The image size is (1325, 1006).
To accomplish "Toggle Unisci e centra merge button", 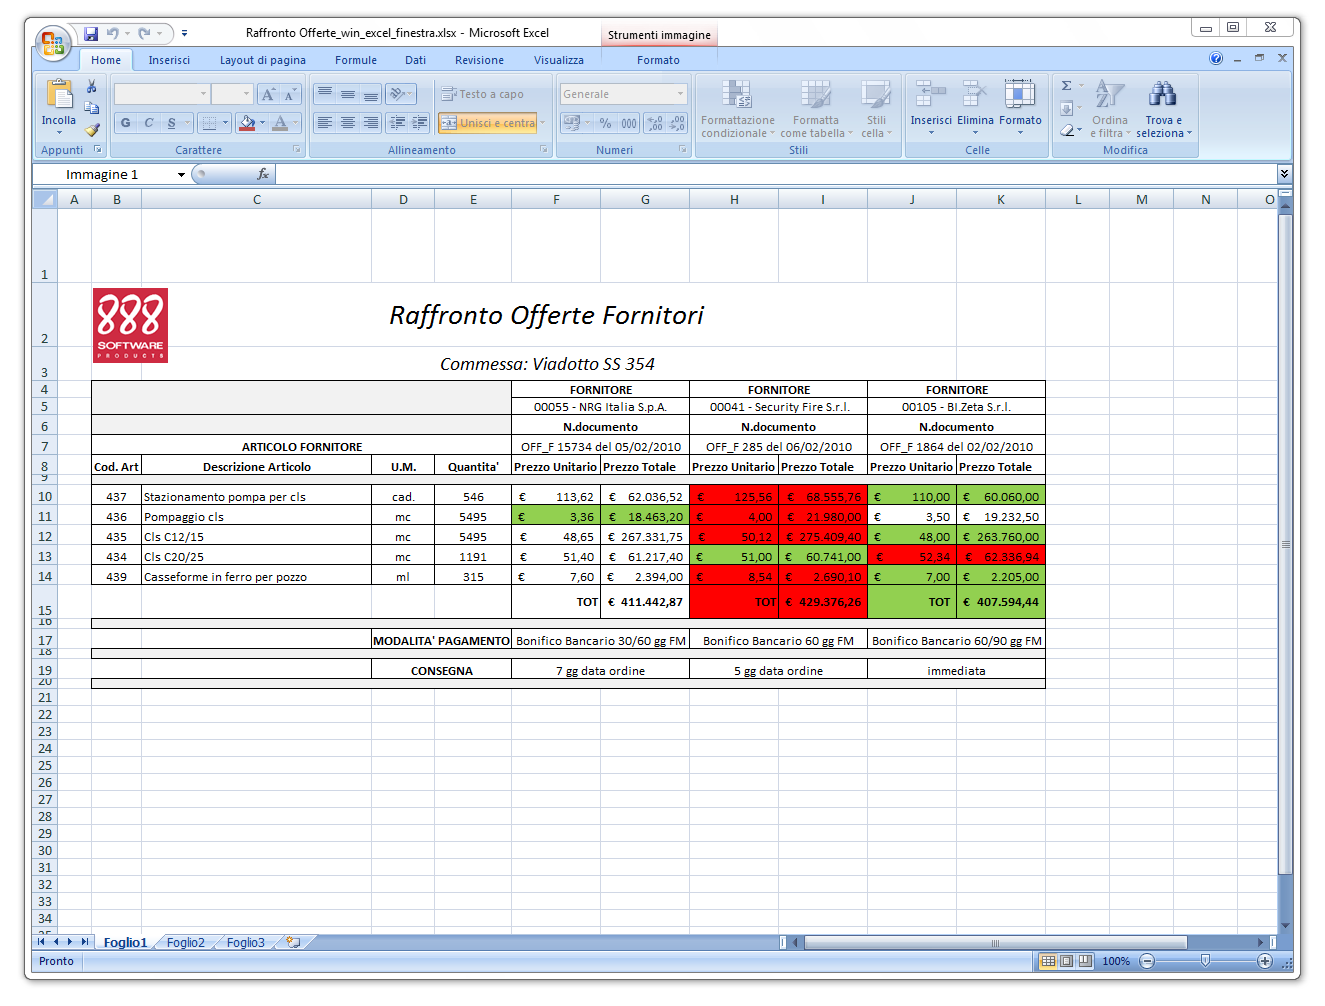I will 489,123.
